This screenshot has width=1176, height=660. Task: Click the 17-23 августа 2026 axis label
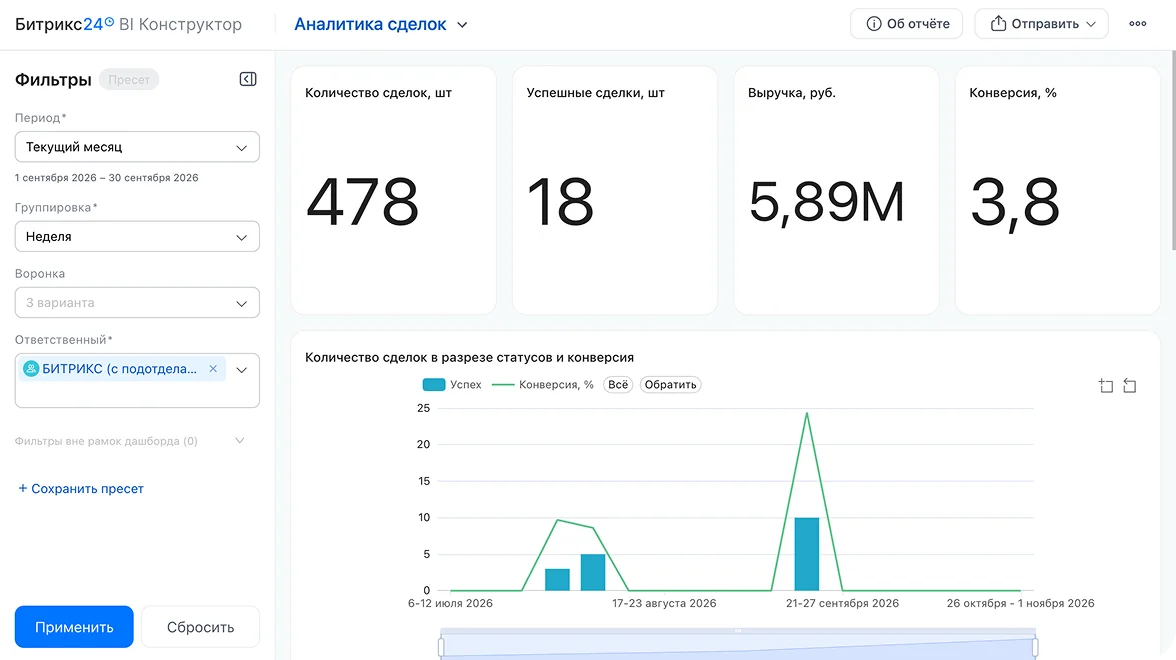pos(664,603)
